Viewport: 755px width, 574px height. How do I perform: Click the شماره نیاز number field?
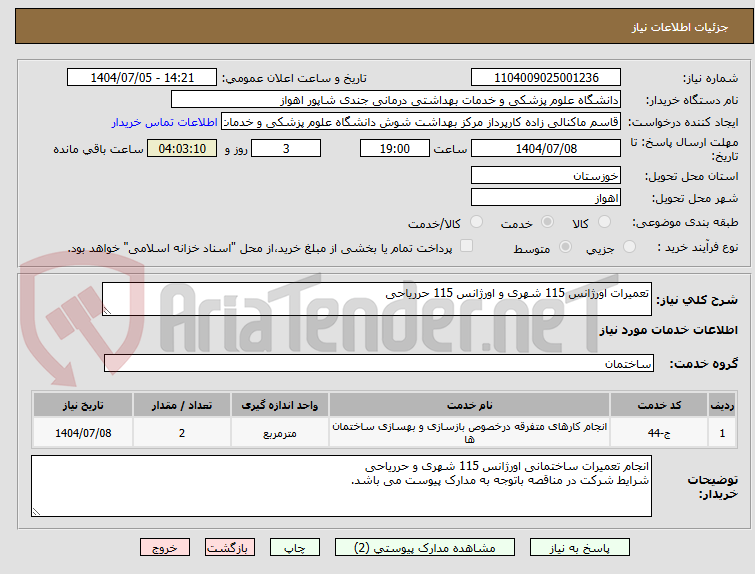546,78
